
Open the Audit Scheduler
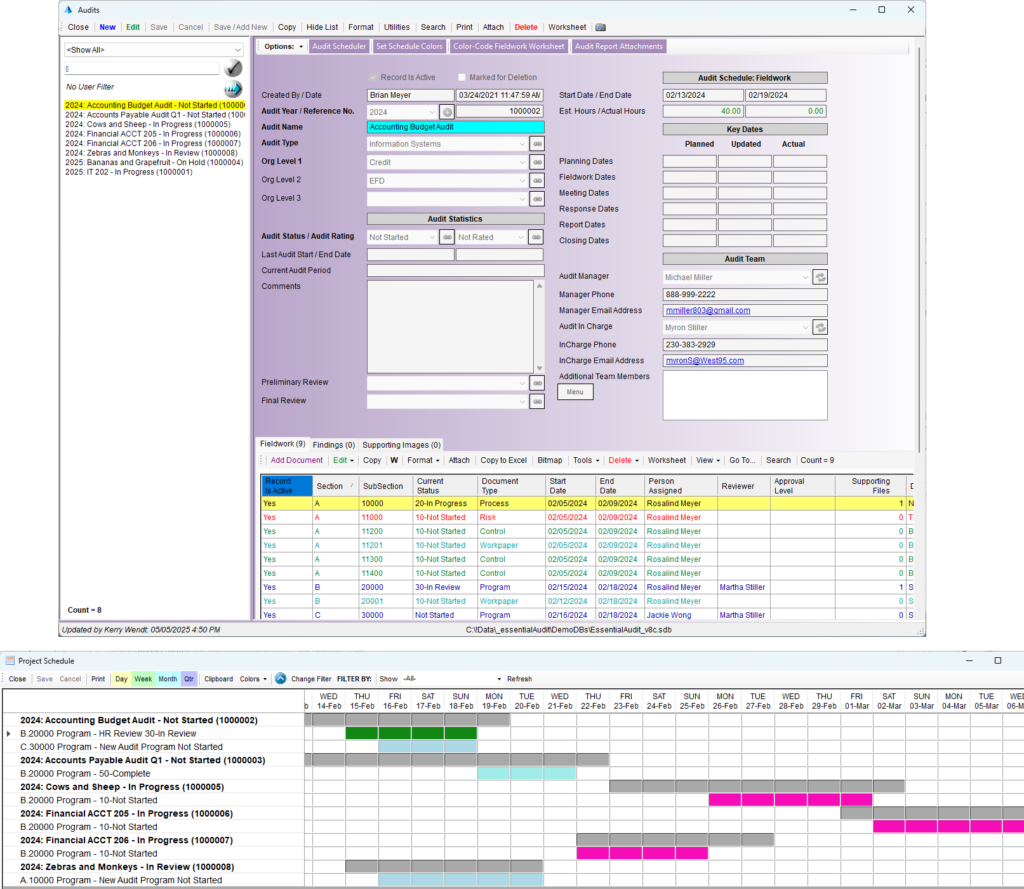click(339, 46)
